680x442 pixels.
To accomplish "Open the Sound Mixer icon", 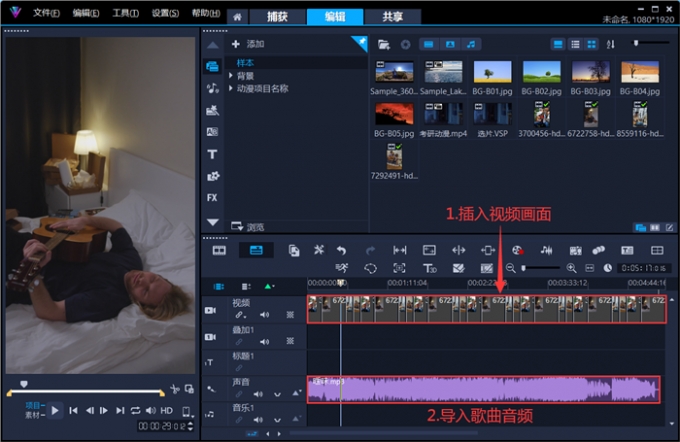I will [x=546, y=250].
